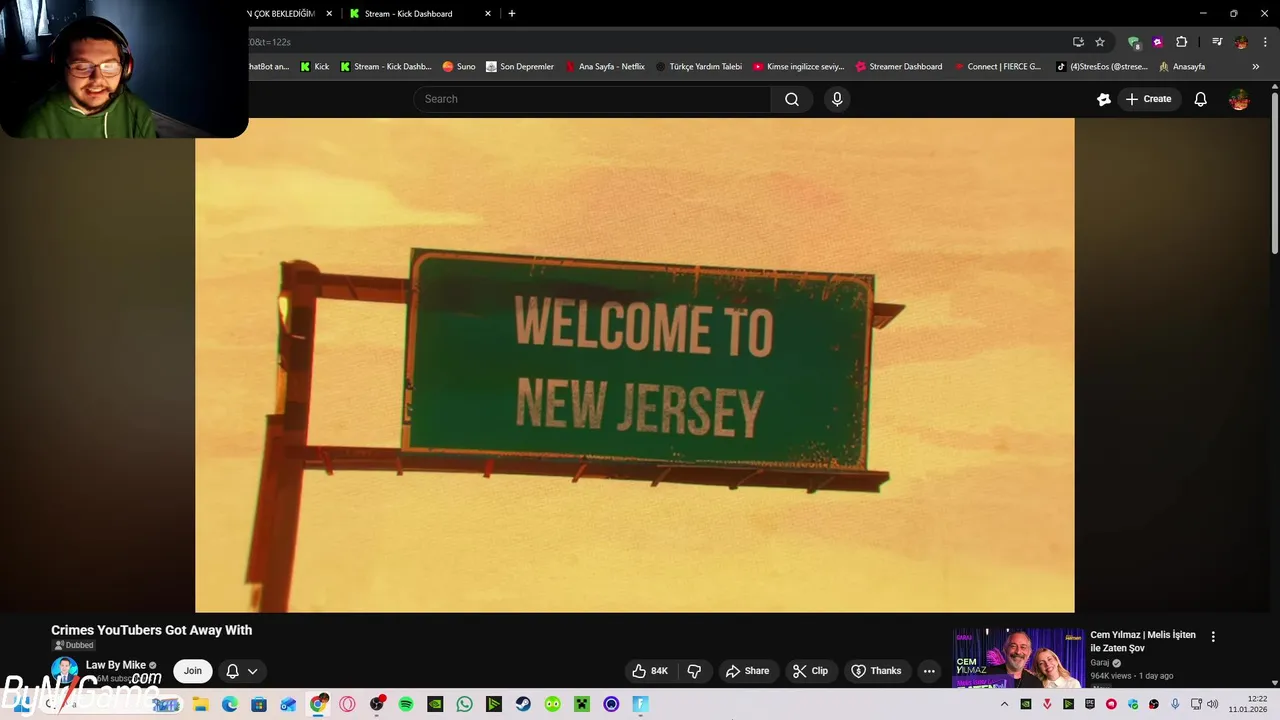Open the Streamer Dashboard bookmark
Screen dimensions: 1280x720
click(x=898, y=67)
